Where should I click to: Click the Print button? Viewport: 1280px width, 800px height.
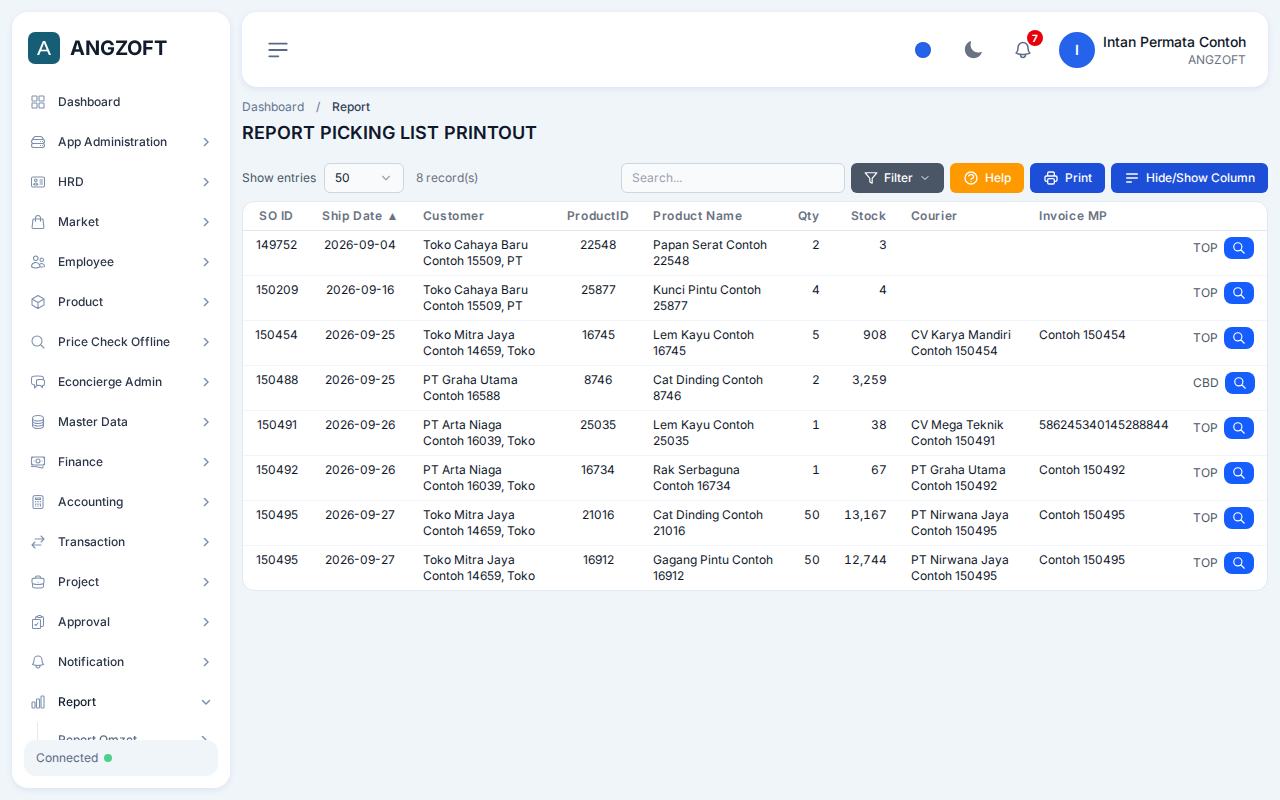tap(1067, 178)
